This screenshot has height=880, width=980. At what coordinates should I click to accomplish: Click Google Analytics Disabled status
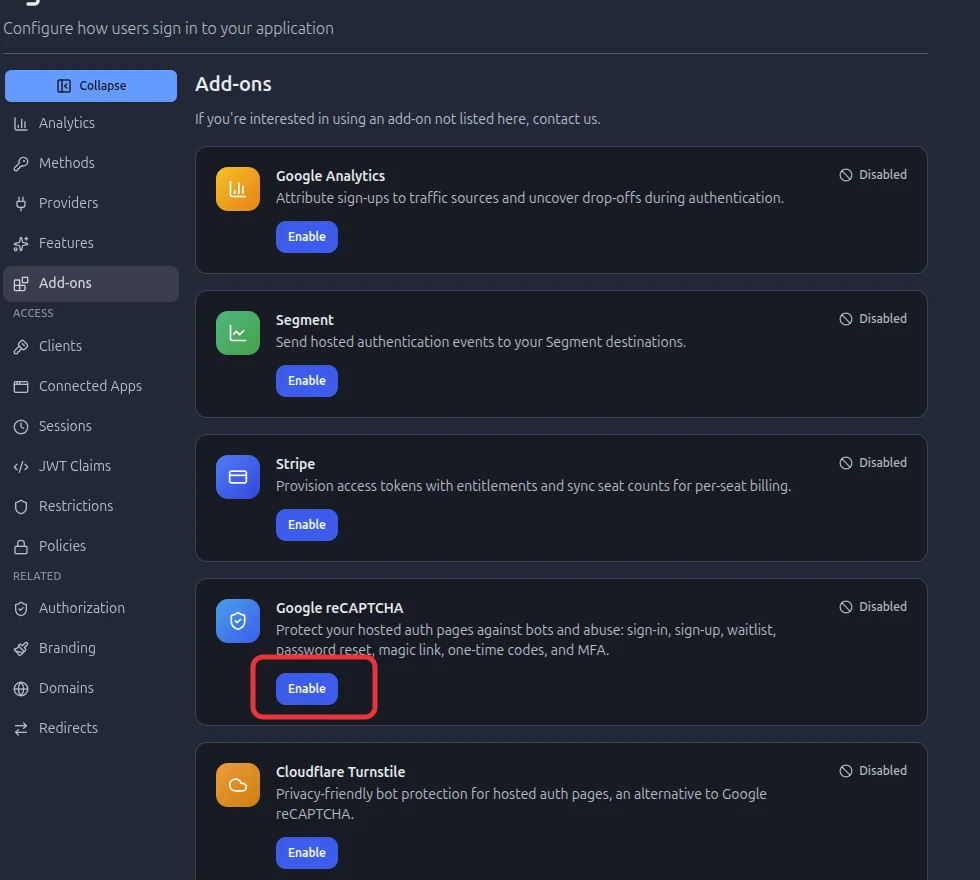coord(873,175)
